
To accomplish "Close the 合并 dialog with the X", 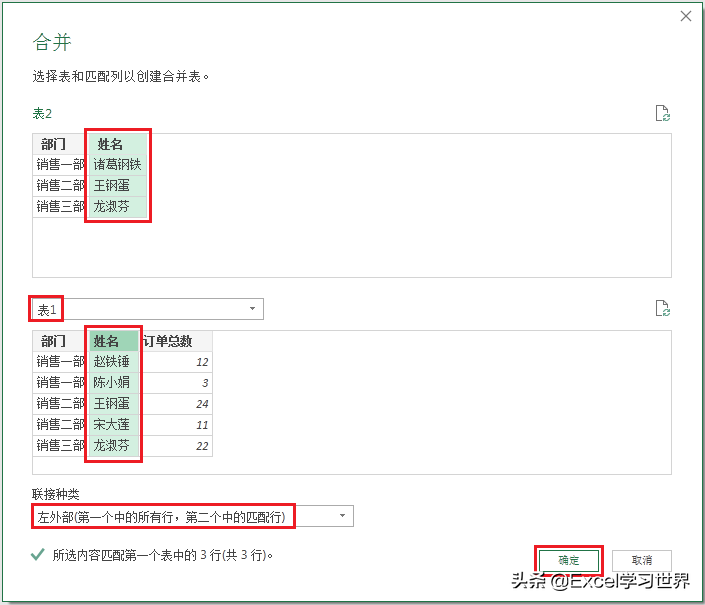I will click(x=686, y=16).
